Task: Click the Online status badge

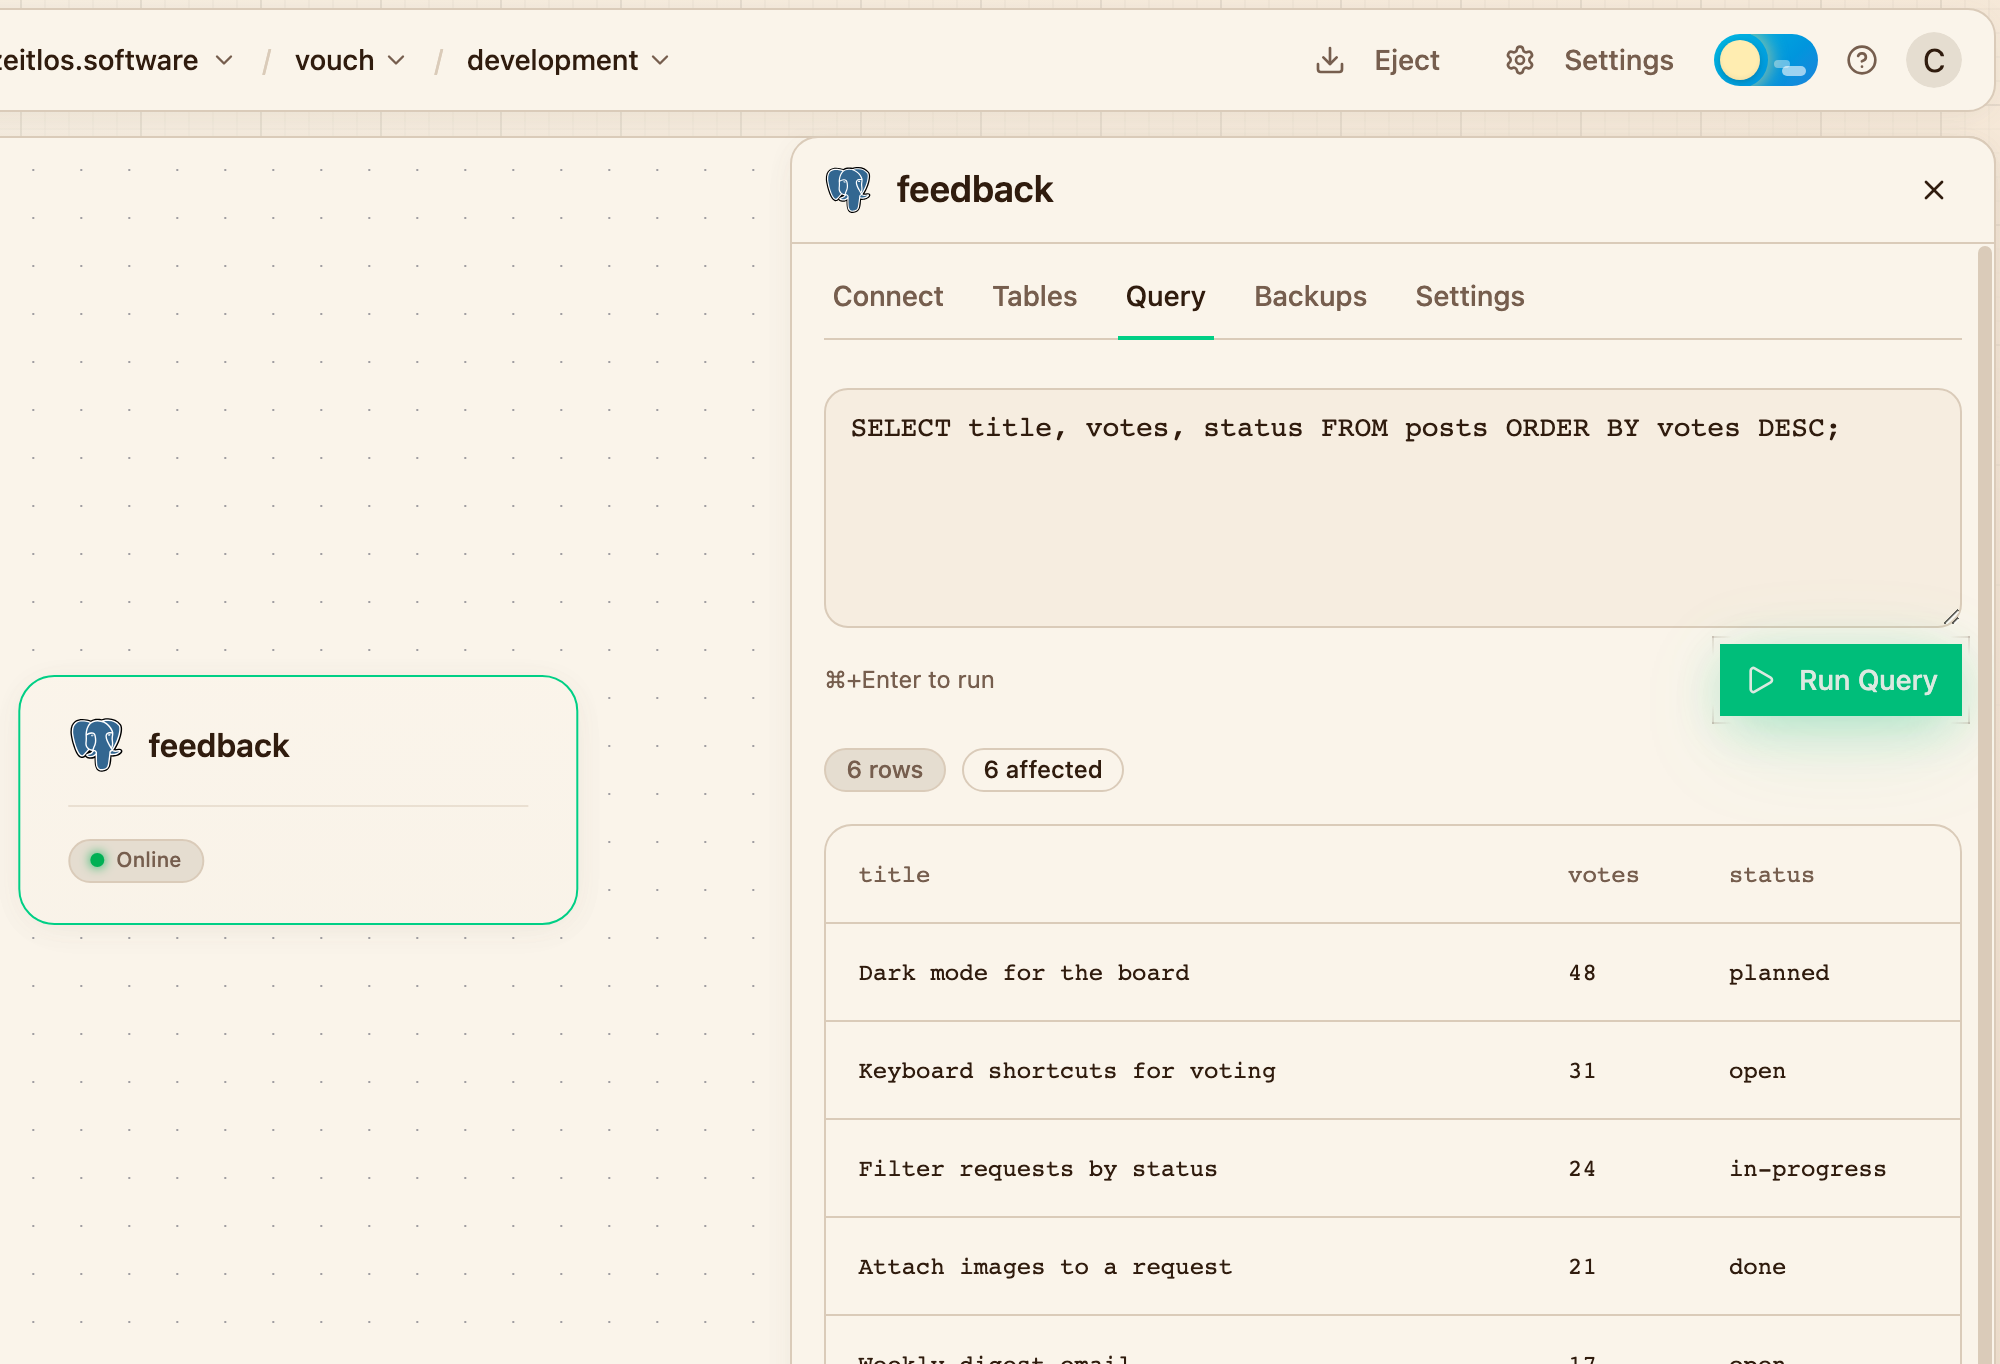Action: coord(136,860)
